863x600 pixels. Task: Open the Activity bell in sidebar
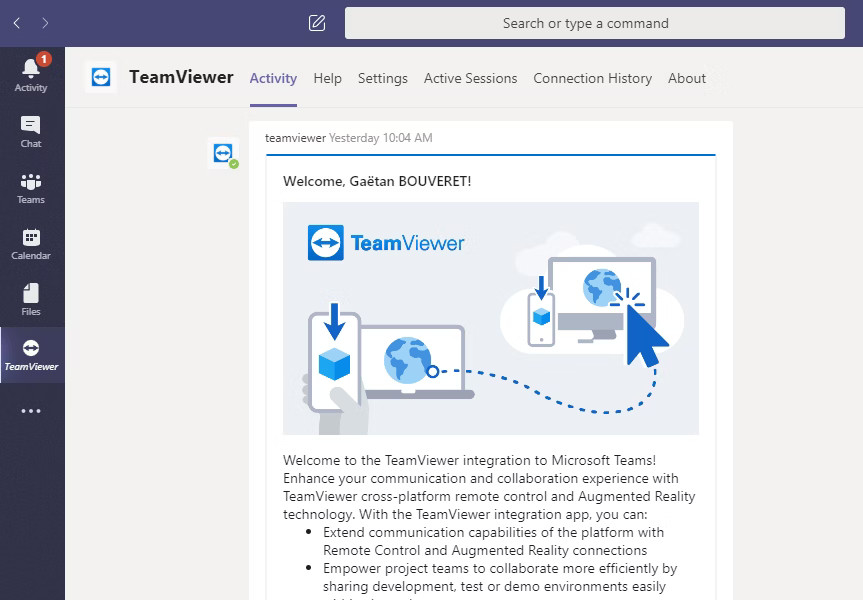[31, 75]
